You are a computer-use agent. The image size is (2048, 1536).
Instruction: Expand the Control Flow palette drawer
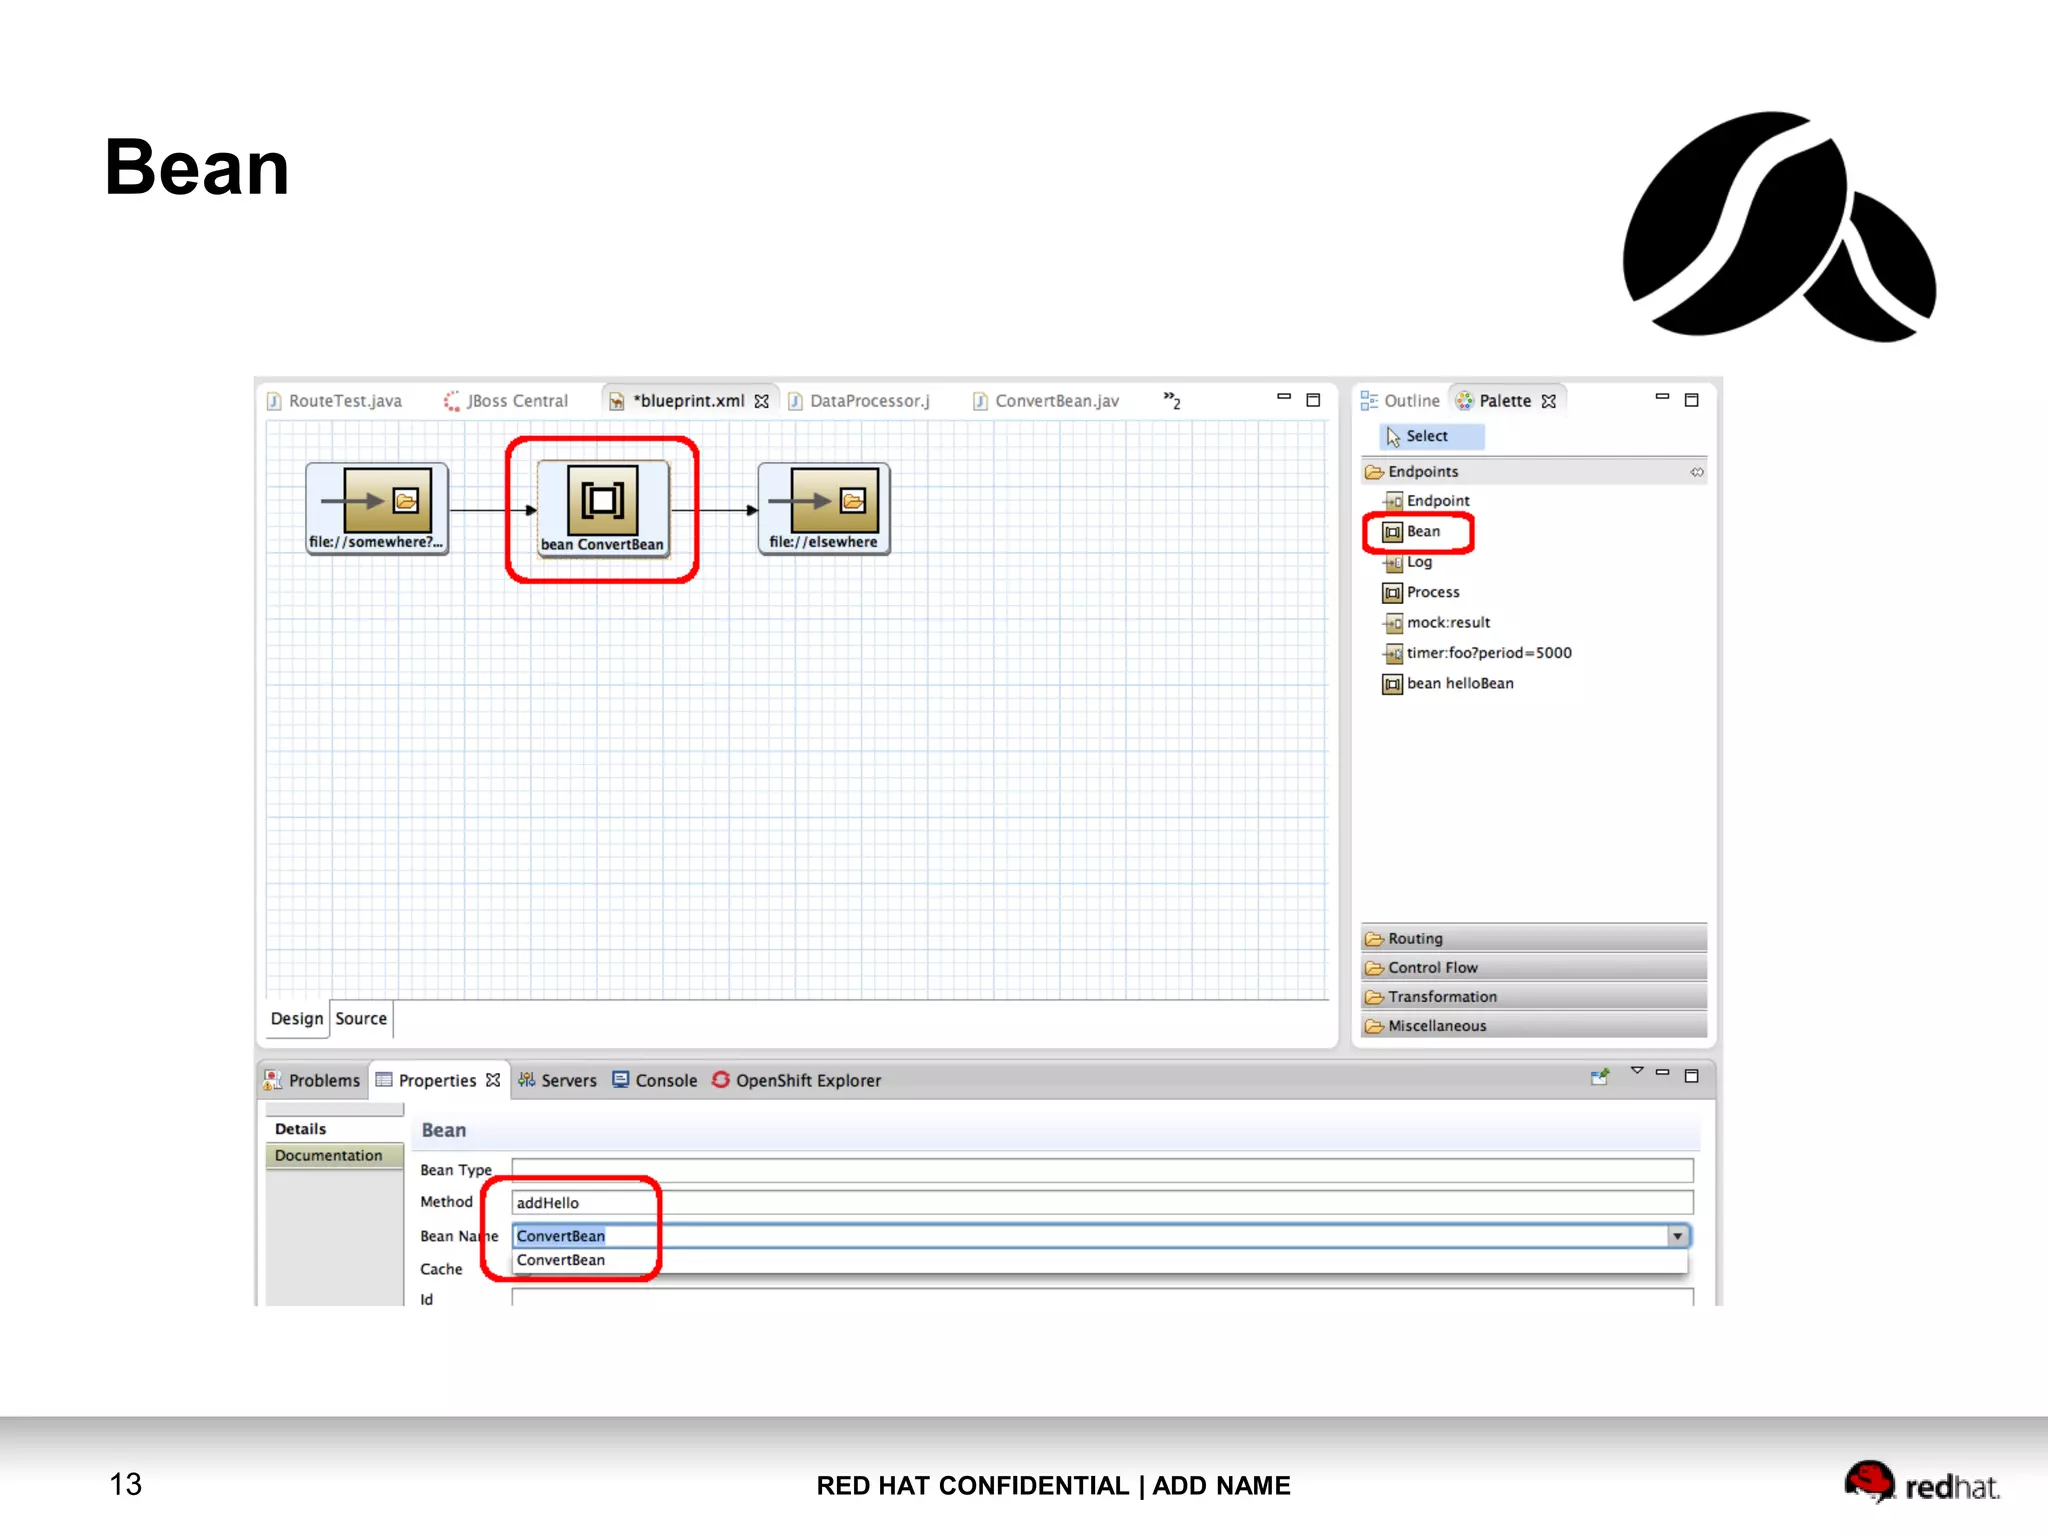tap(1534, 967)
